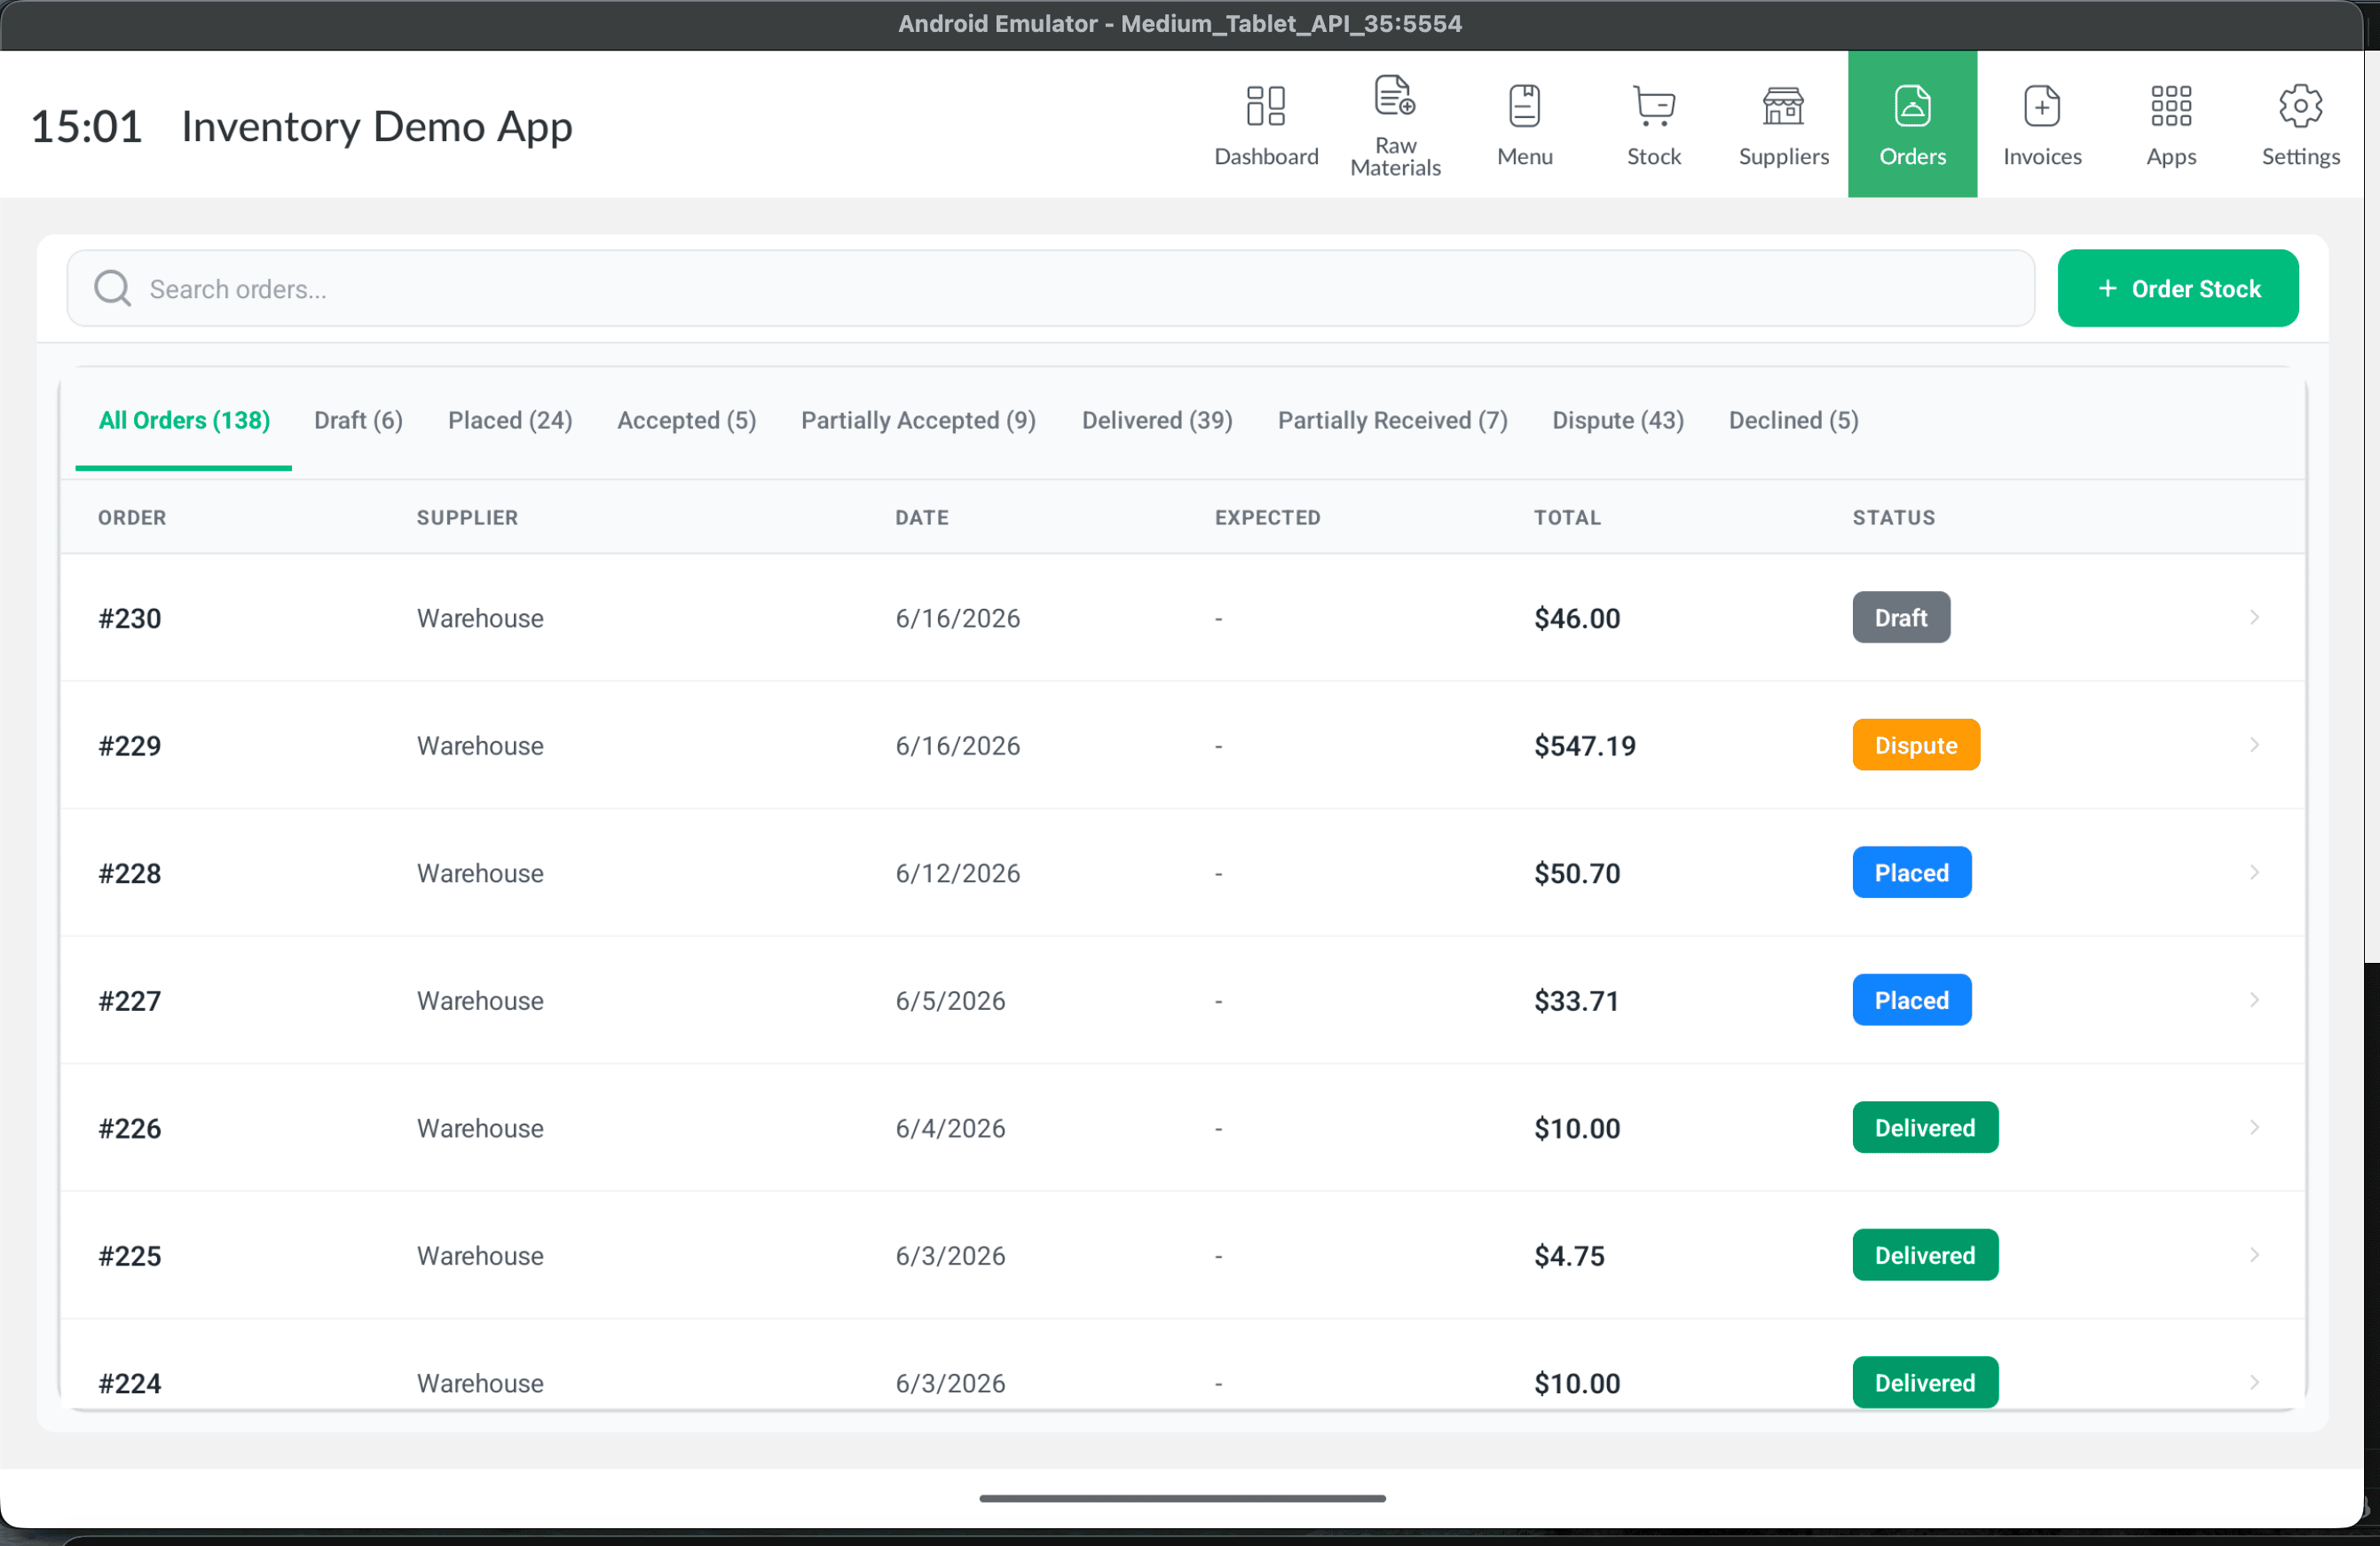Click the Delivered badge on order #226

click(x=1924, y=1128)
